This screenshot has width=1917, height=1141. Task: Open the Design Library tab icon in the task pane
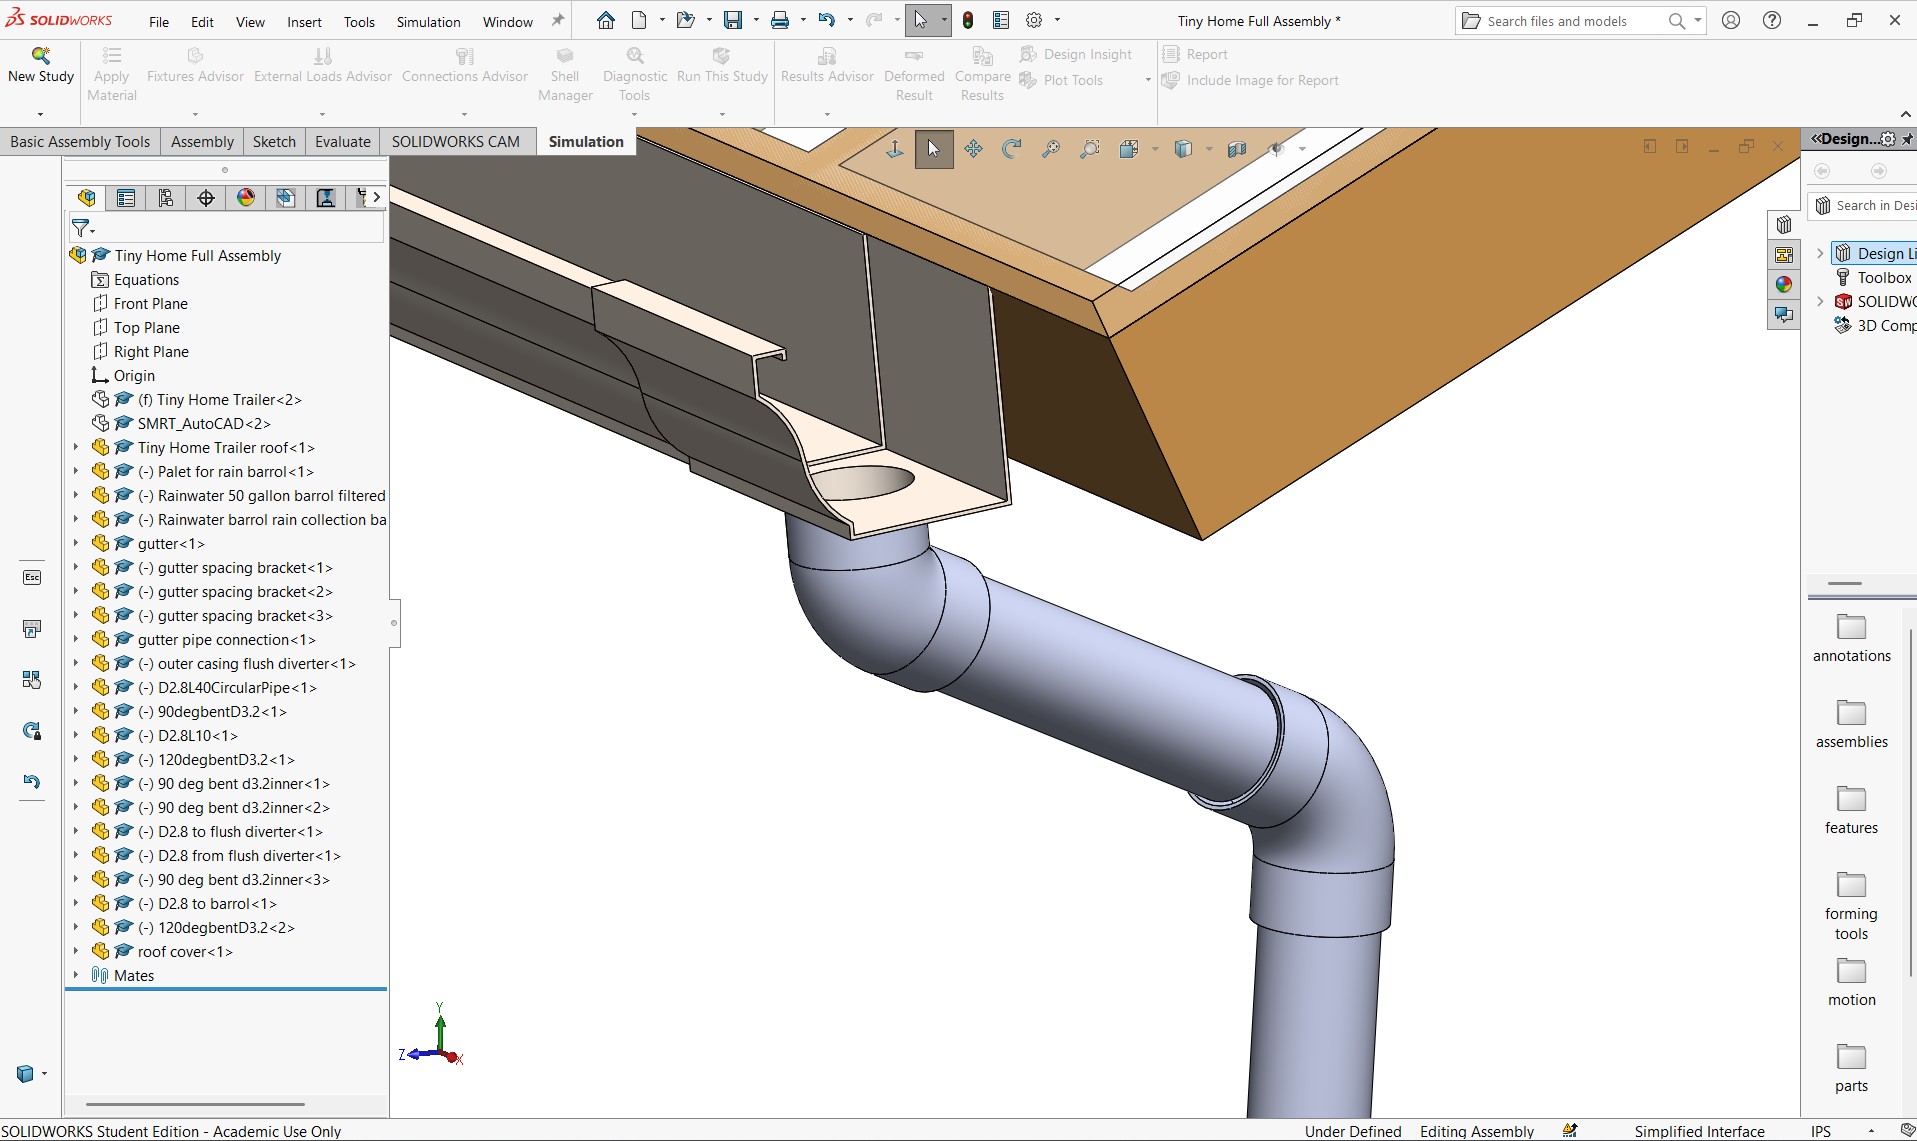[x=1784, y=225]
